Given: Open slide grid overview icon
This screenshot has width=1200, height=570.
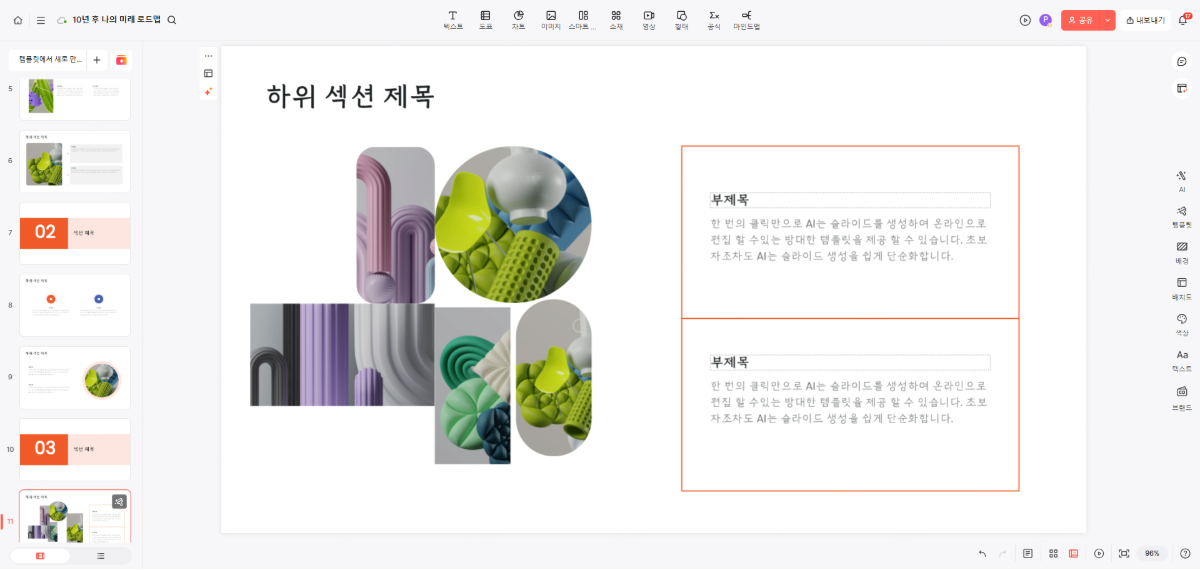Looking at the screenshot, I should 1053,553.
